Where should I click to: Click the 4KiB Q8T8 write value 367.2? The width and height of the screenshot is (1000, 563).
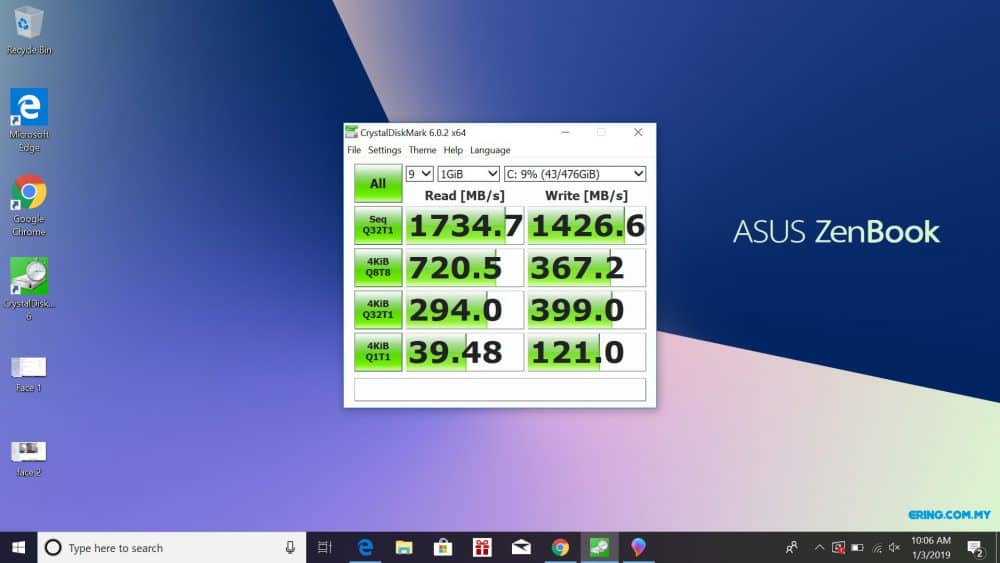[x=586, y=268]
